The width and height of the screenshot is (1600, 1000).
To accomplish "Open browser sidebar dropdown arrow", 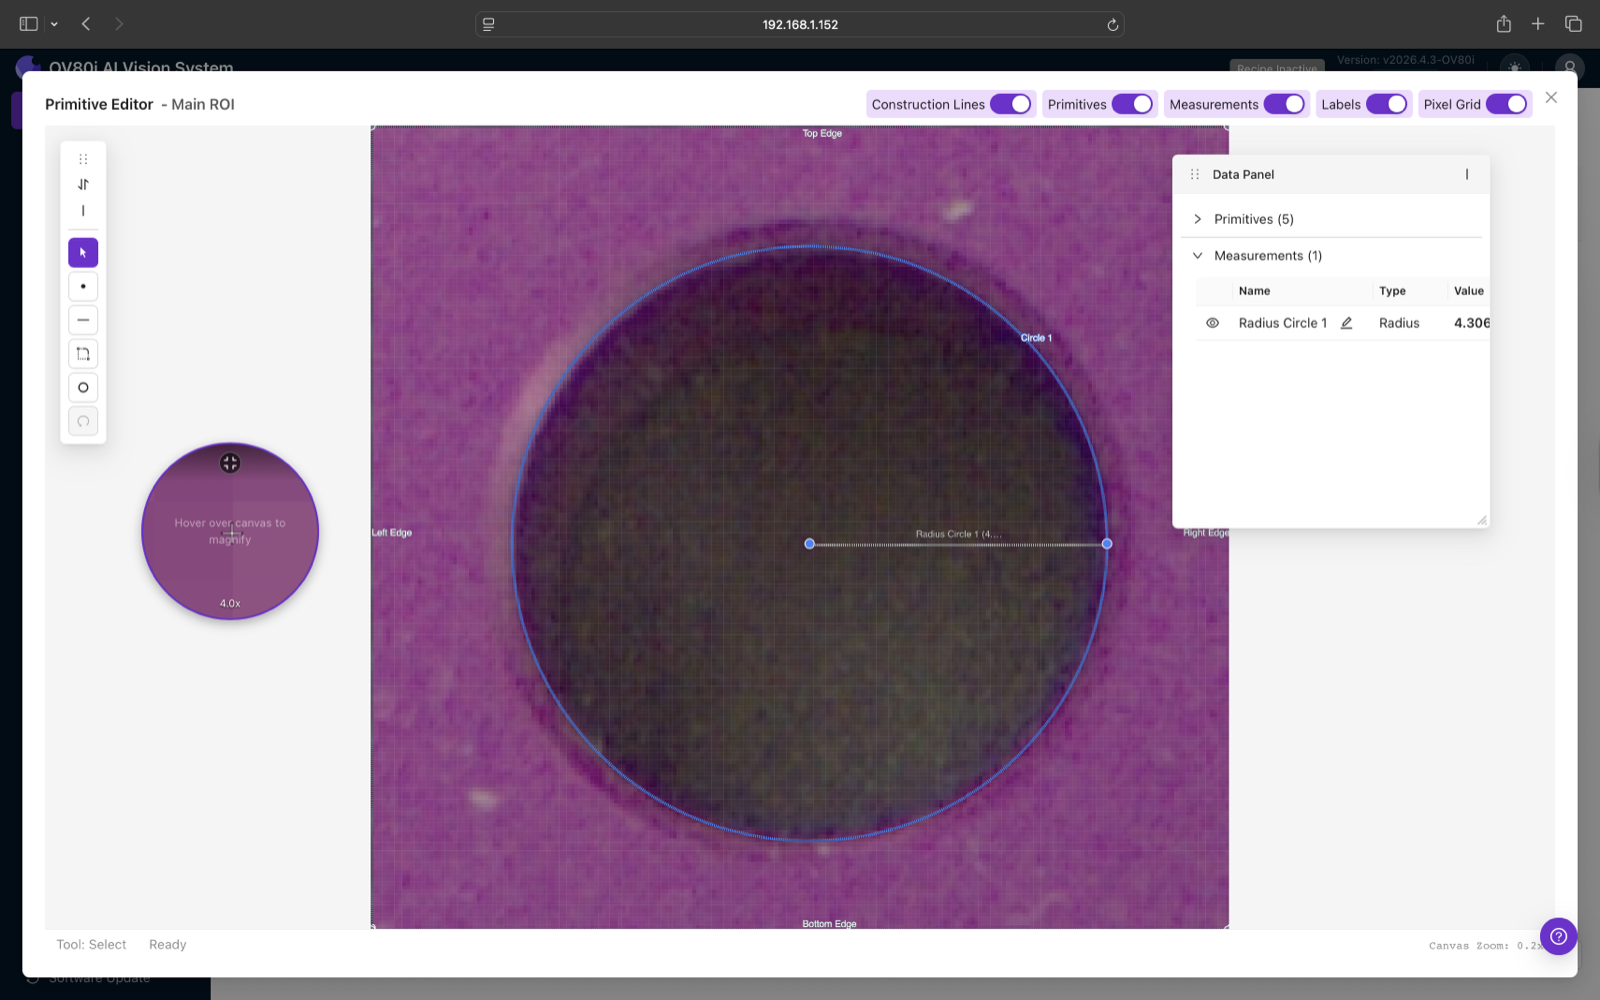I will (x=54, y=24).
